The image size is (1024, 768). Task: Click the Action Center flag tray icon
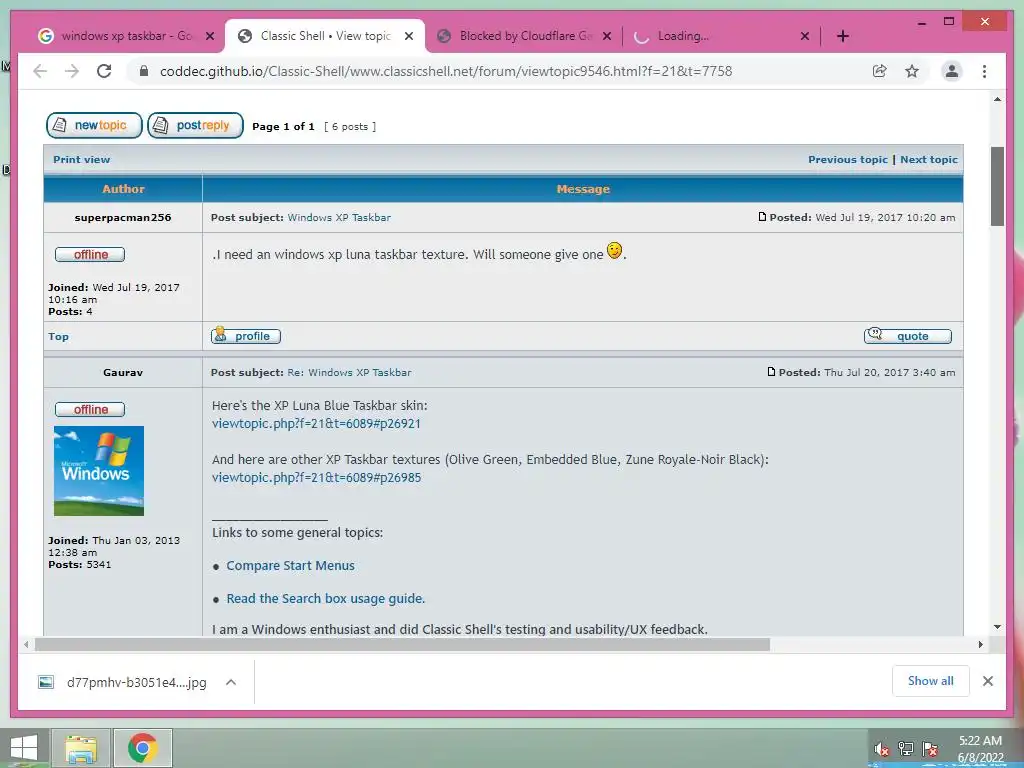coord(930,749)
